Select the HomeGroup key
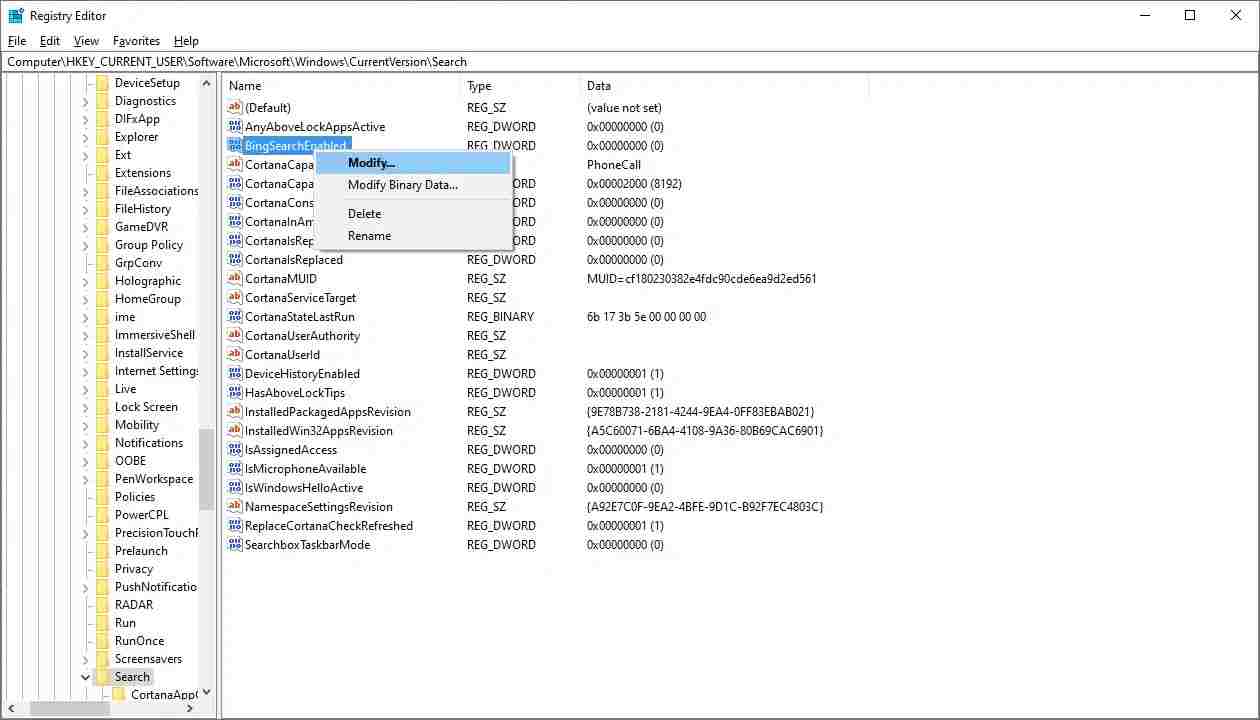Viewport: 1260px width, 720px height. click(148, 299)
